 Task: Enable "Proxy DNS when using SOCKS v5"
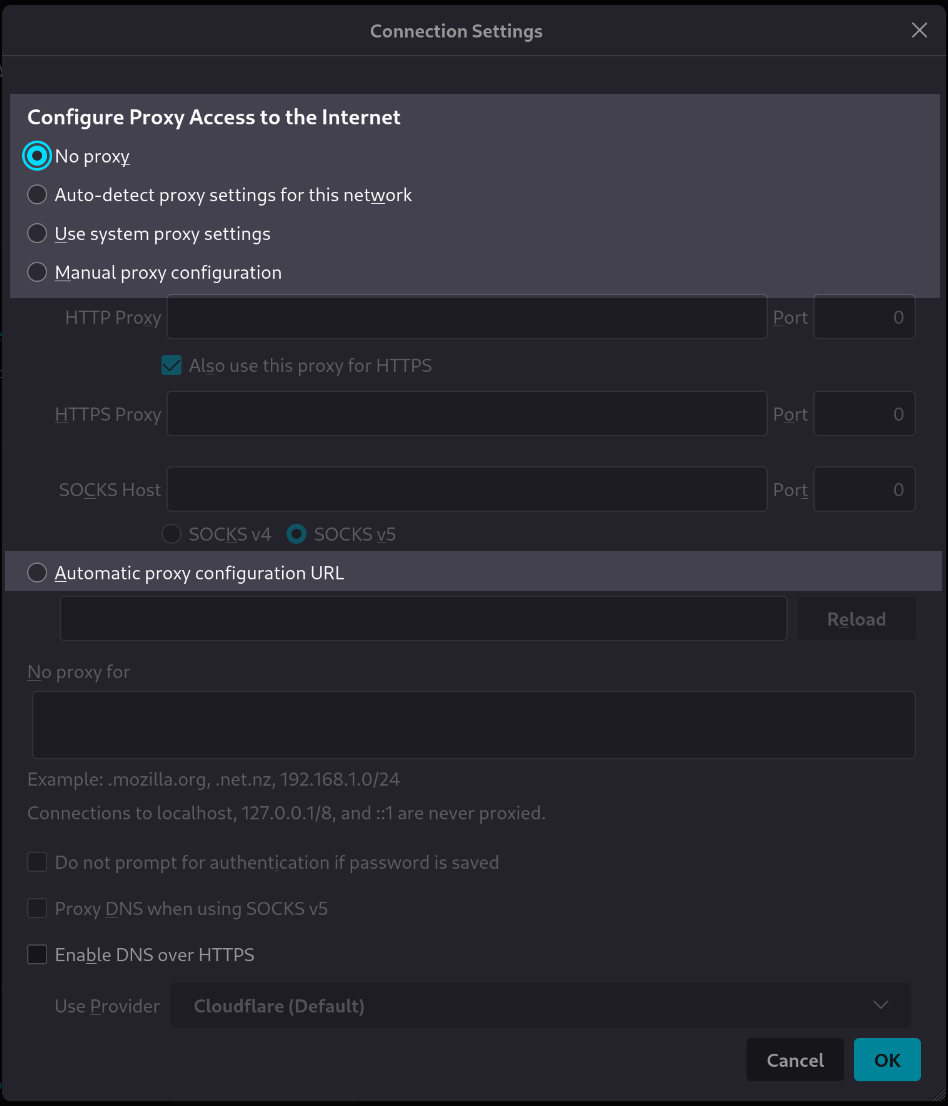point(37,908)
